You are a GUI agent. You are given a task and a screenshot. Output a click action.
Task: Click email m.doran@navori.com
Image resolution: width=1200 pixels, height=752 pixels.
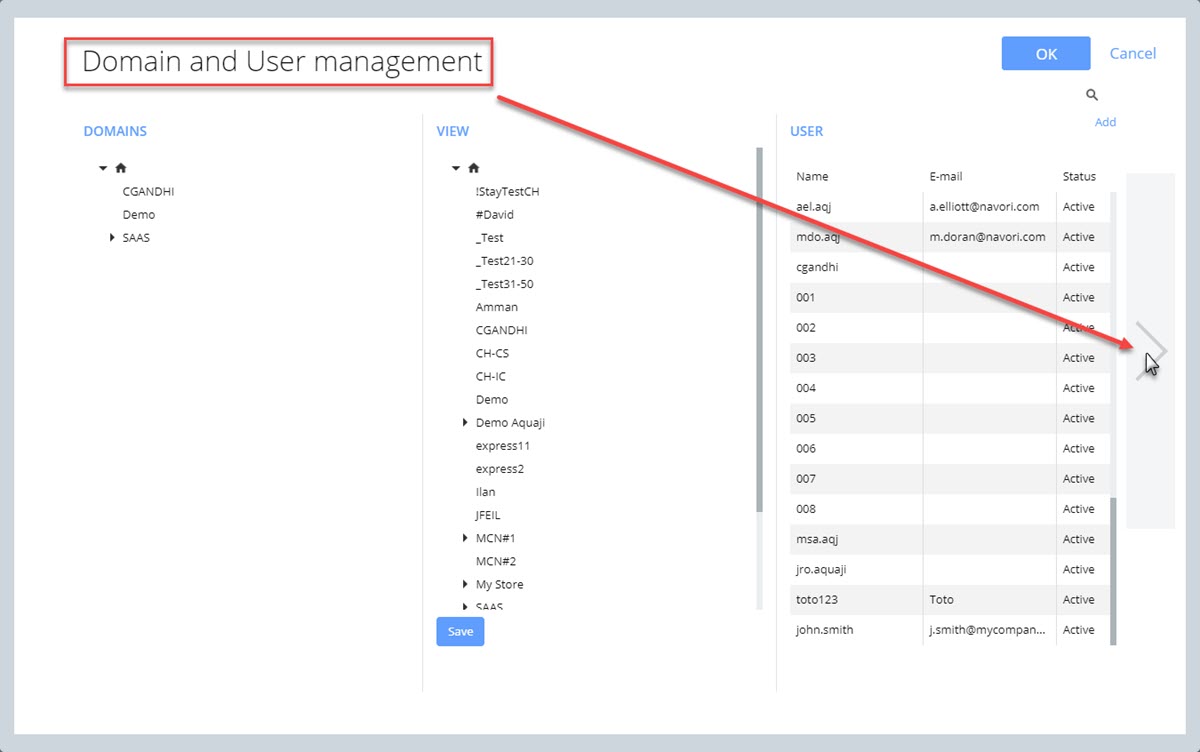tap(987, 237)
